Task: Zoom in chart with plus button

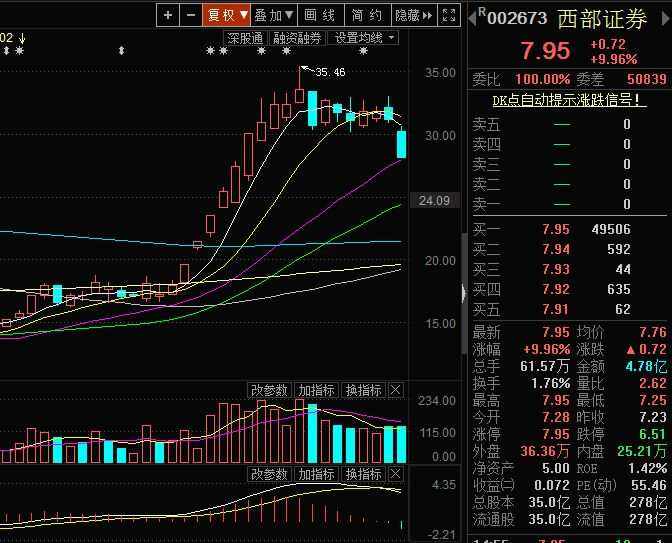Action: click(168, 15)
